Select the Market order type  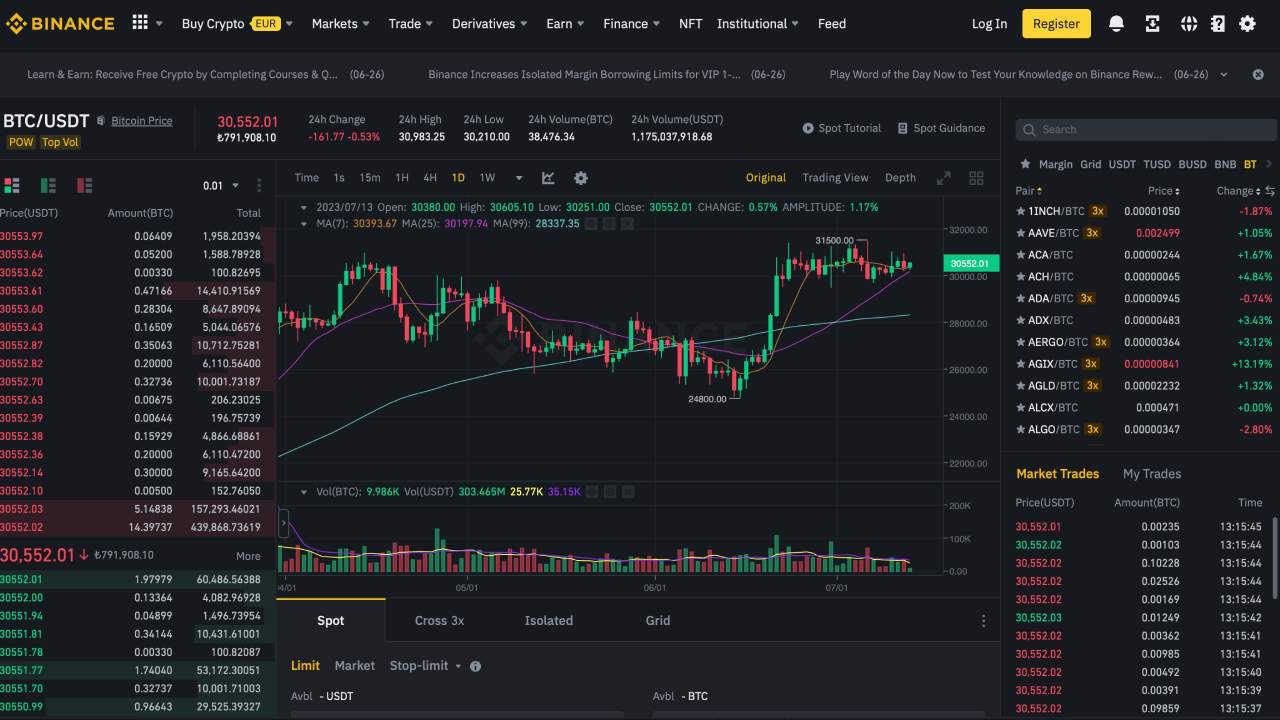click(355, 666)
